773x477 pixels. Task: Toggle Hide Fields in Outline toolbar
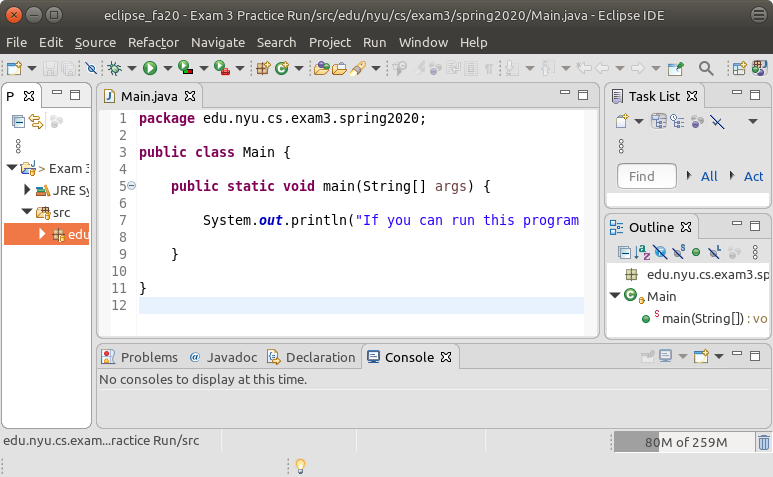click(659, 252)
